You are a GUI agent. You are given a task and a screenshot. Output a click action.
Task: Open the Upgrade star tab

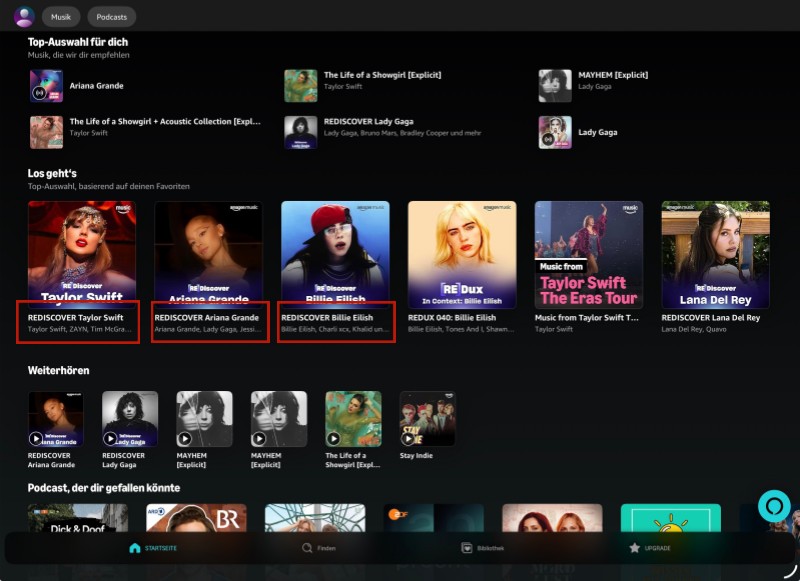(x=650, y=548)
